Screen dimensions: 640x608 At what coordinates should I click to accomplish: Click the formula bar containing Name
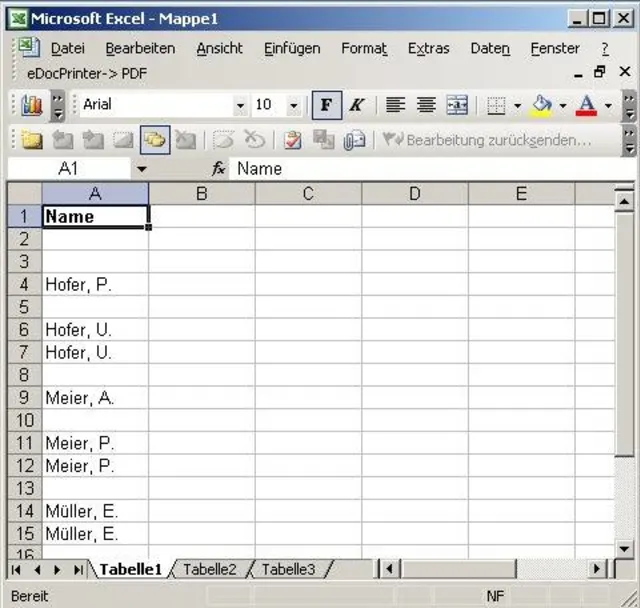[432, 169]
